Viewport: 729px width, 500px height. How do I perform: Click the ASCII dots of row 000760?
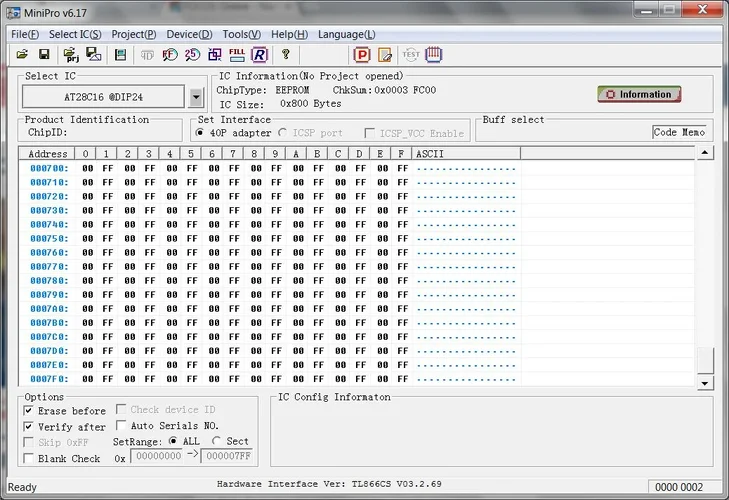coord(466,253)
